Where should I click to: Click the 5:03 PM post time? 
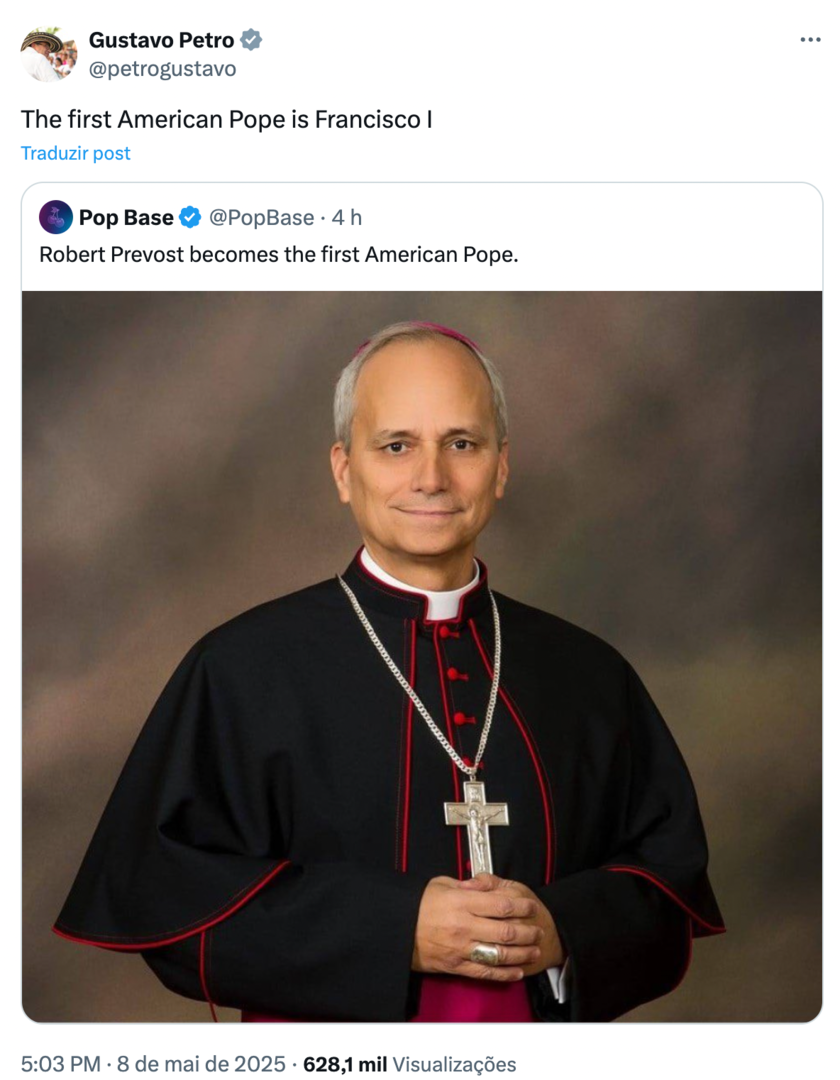pyautogui.click(x=60, y=1064)
